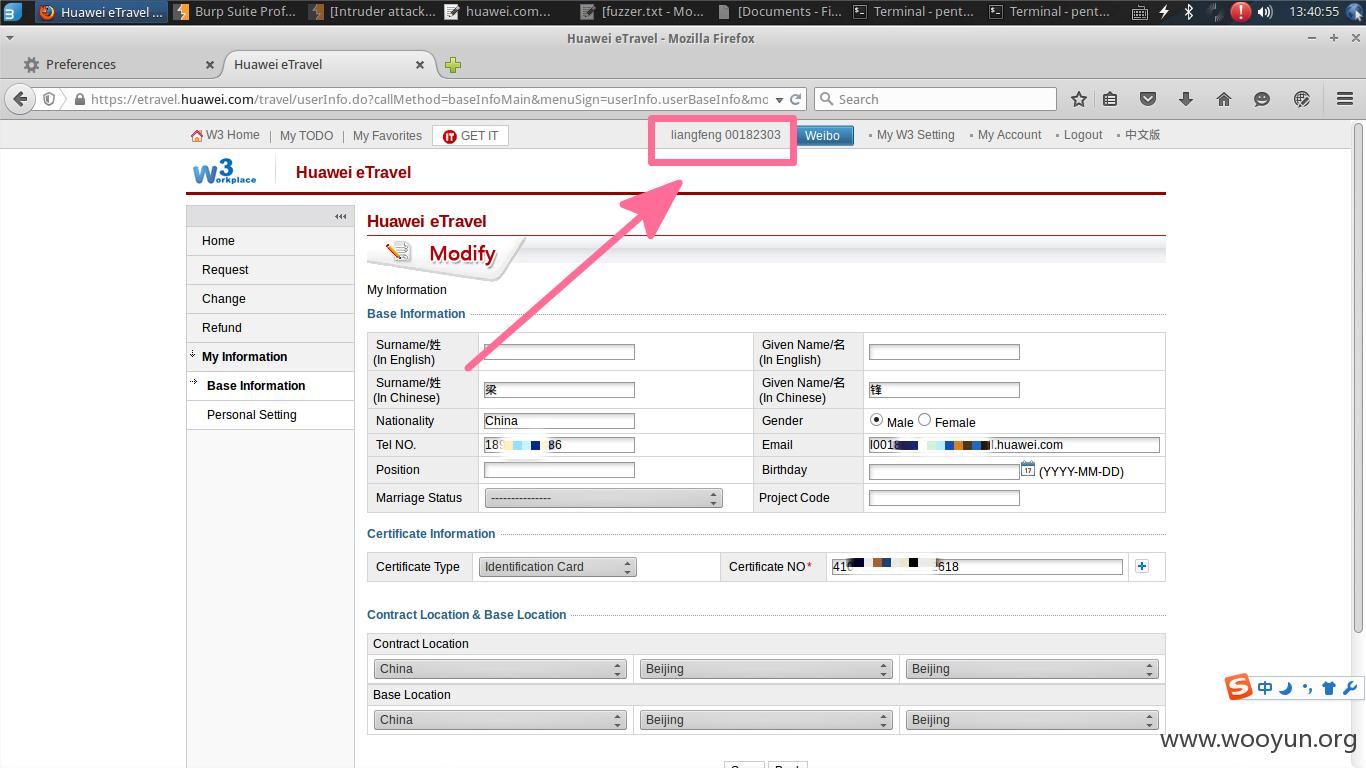Screen dimensions: 1366x768
Task: Open the My Favorites link
Action: pyautogui.click(x=387, y=135)
